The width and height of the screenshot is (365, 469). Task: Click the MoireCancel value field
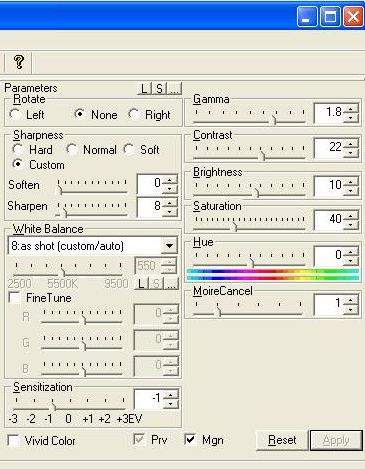click(x=329, y=304)
